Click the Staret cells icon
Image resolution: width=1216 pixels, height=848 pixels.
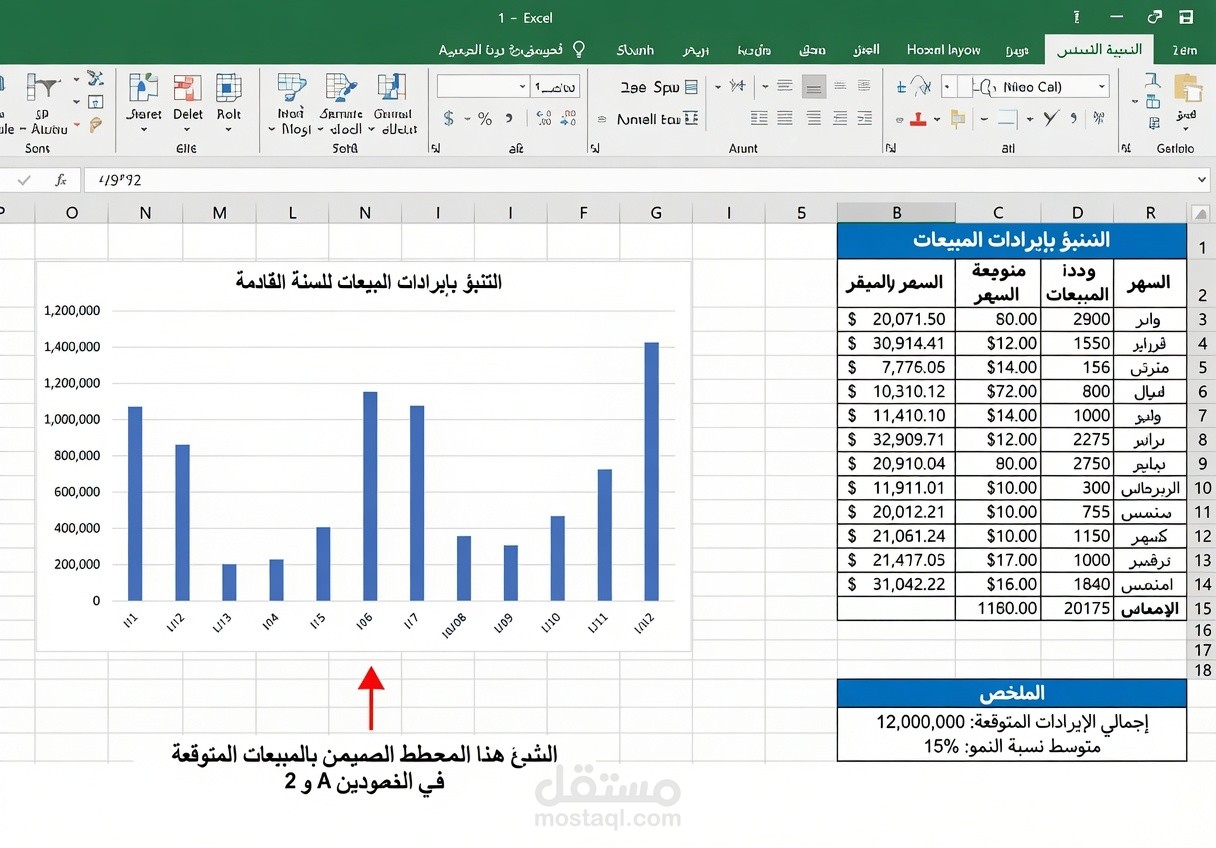point(143,88)
